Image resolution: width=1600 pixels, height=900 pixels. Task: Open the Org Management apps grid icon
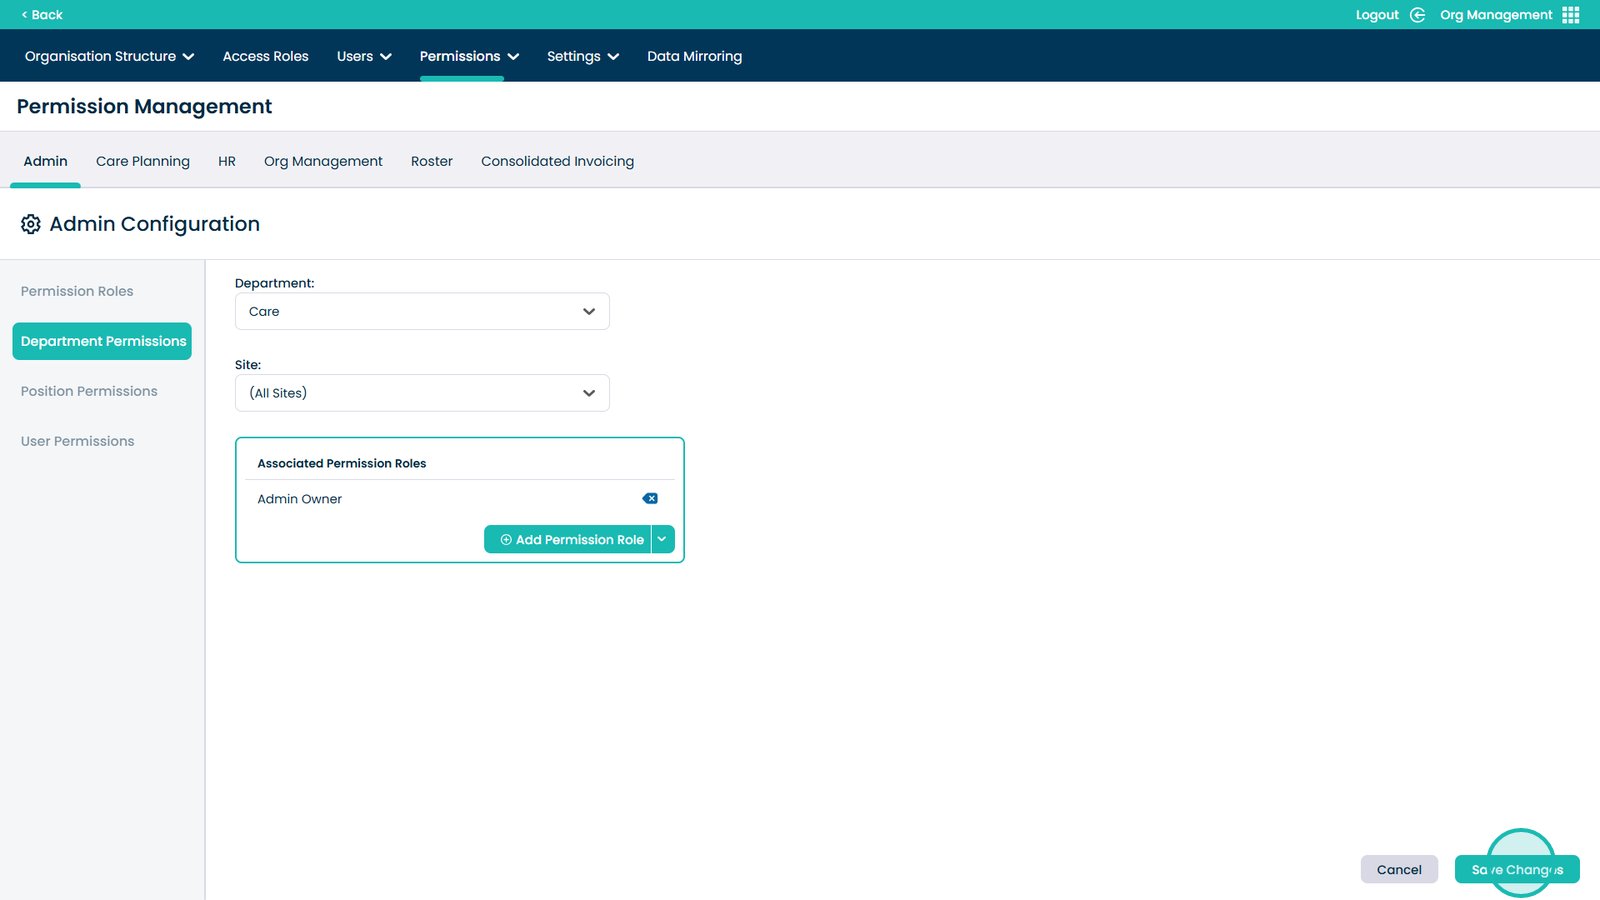click(1570, 15)
